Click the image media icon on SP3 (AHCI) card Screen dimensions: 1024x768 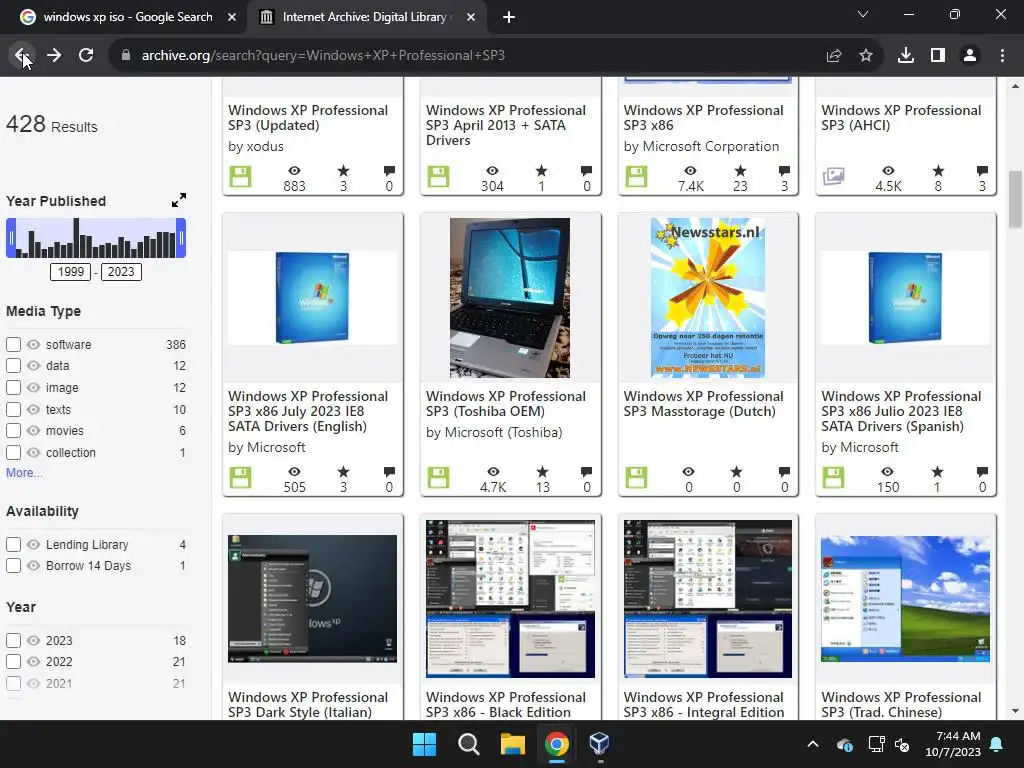(833, 176)
